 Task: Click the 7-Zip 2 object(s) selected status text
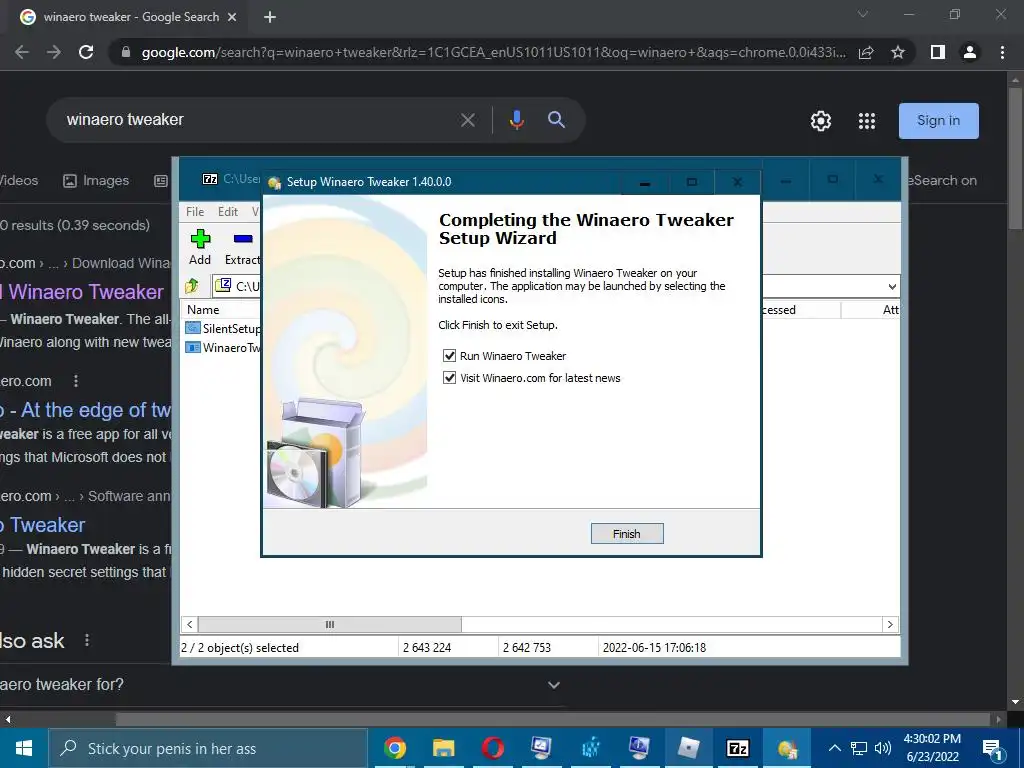pyautogui.click(x=240, y=648)
